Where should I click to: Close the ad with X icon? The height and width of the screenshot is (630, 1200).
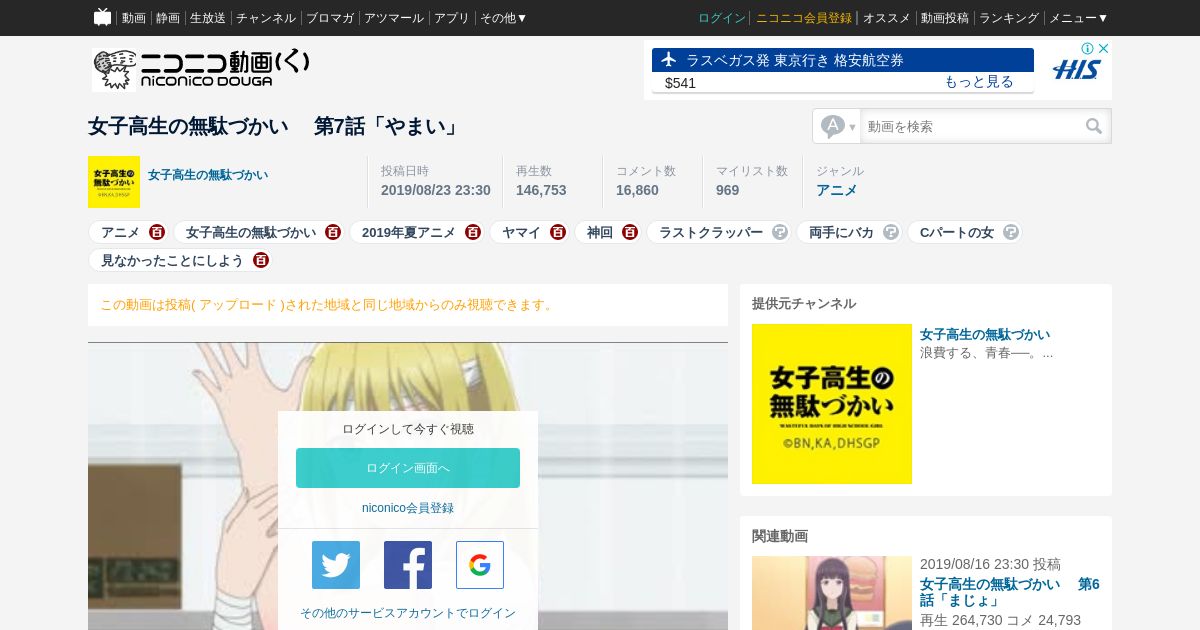coord(1103,48)
